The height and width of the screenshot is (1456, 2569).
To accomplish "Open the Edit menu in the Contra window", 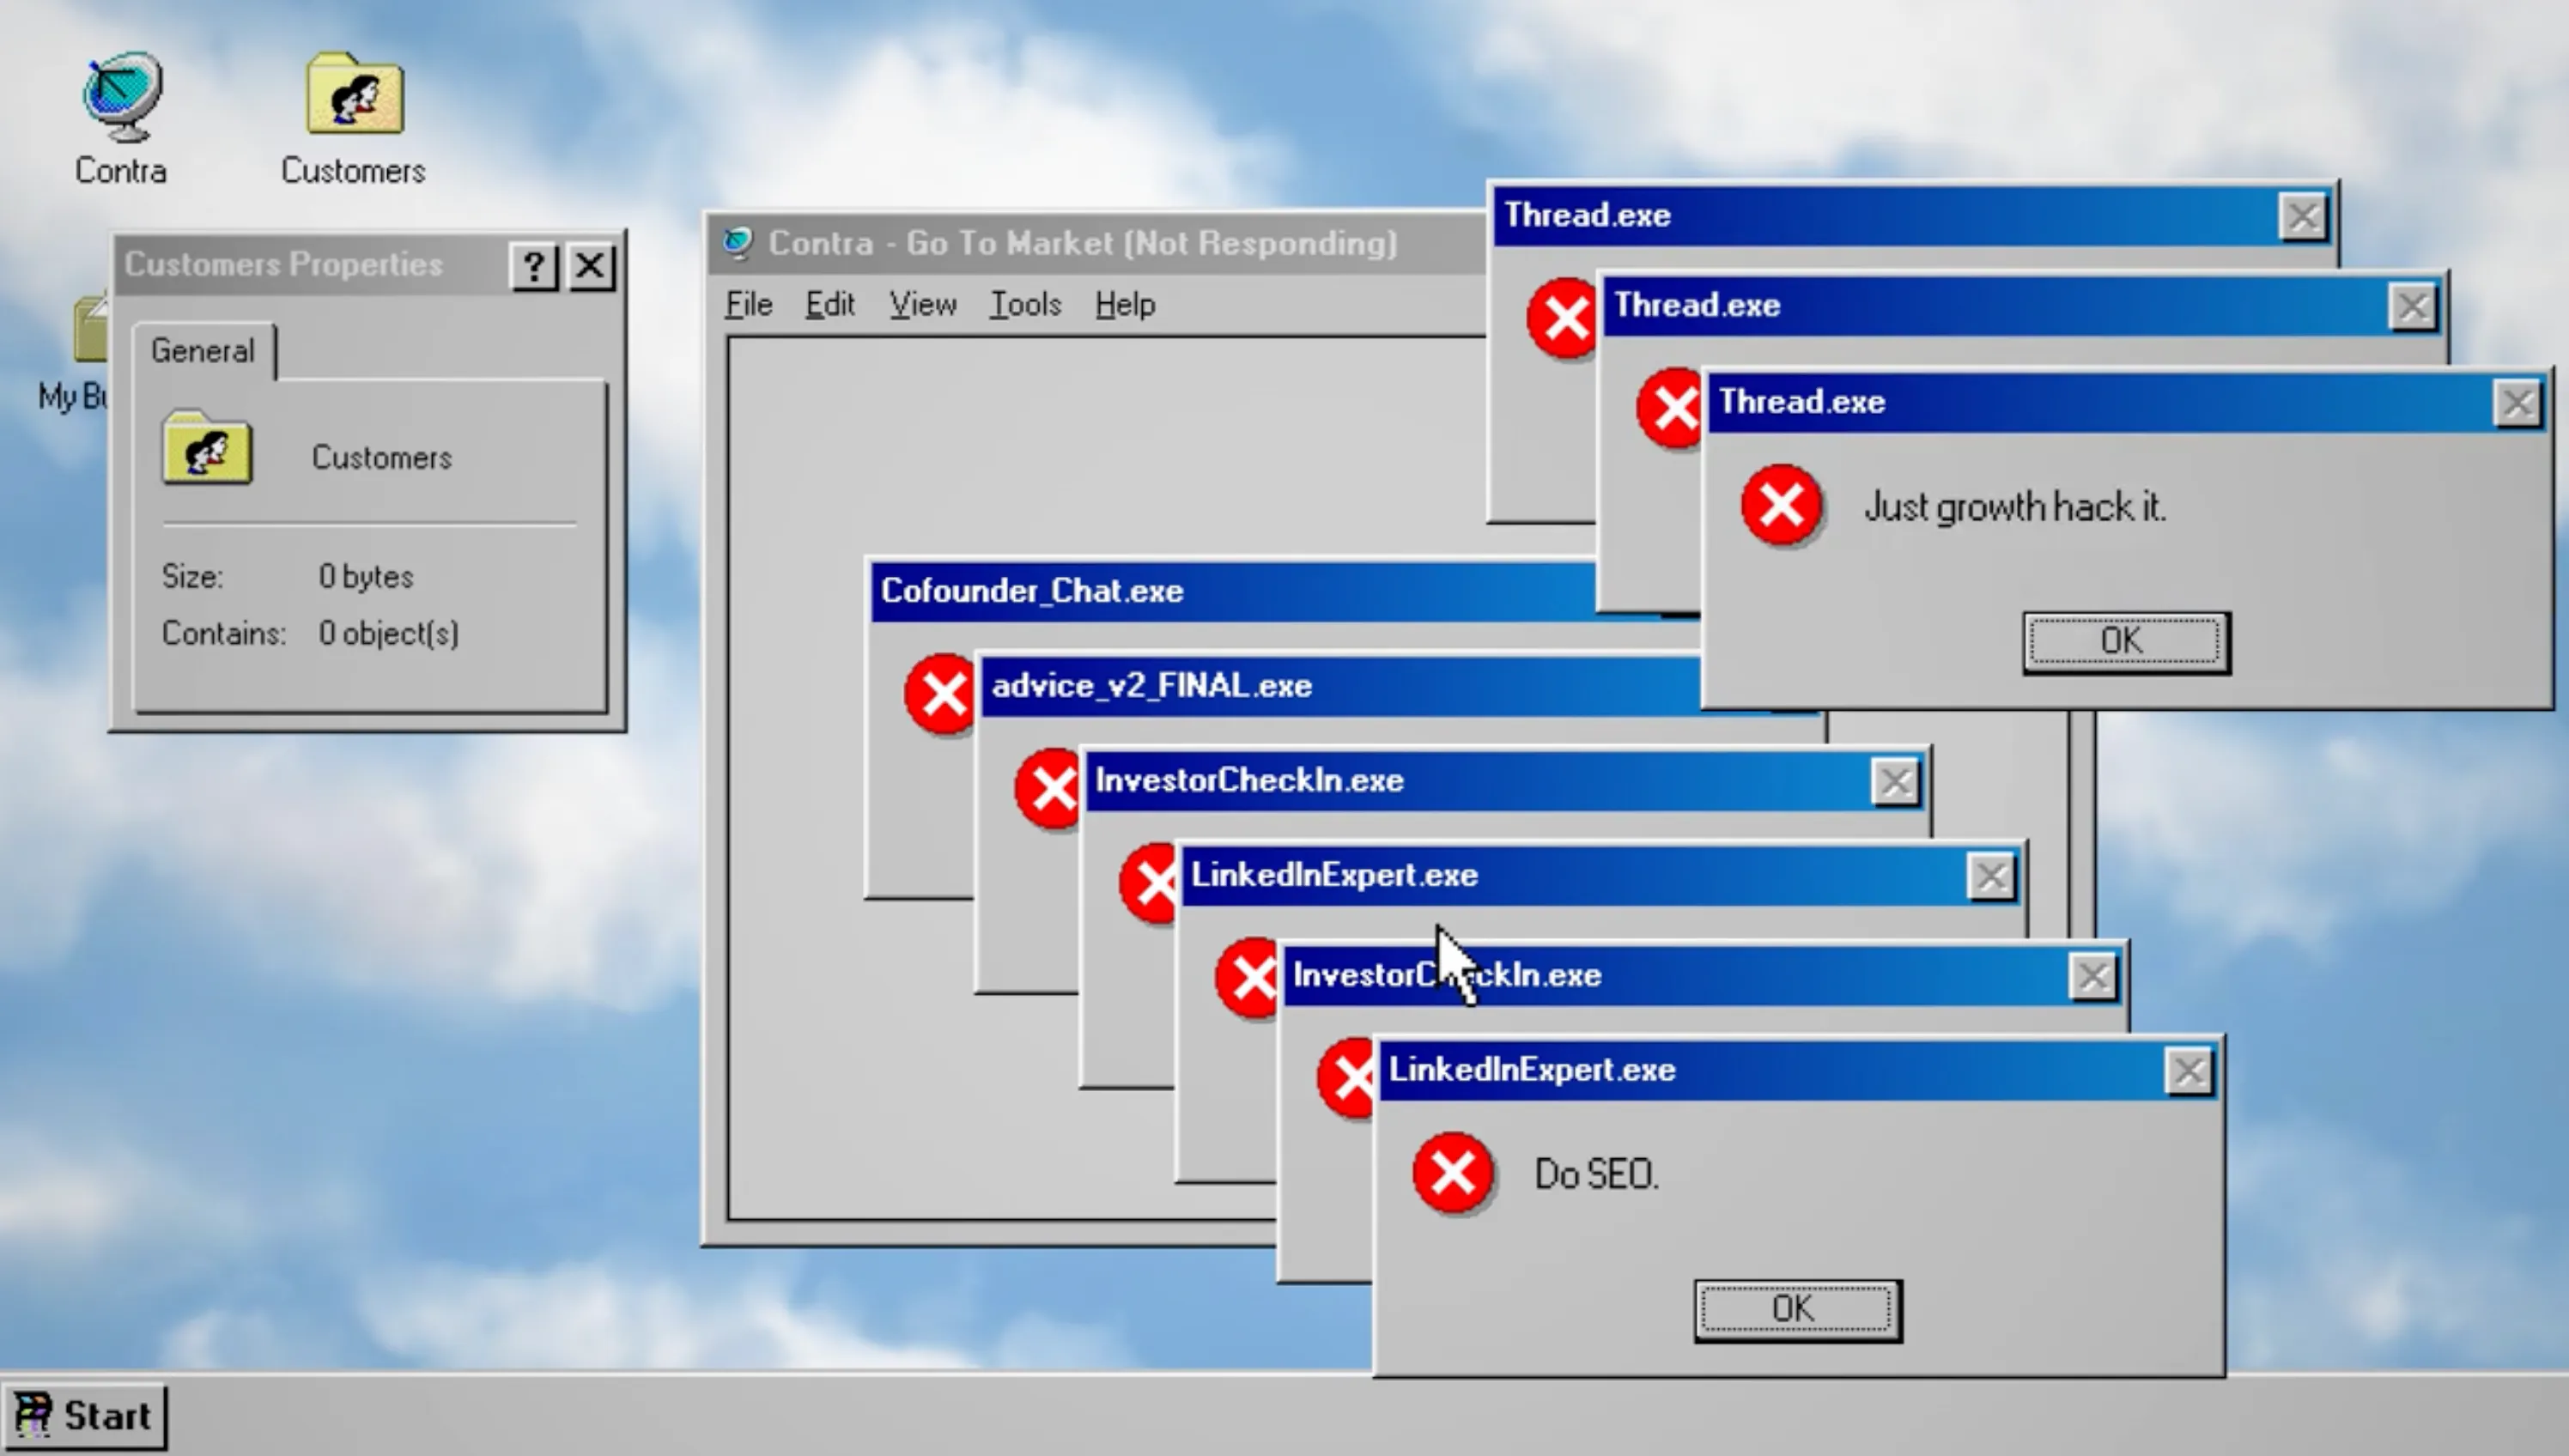I will coord(830,304).
